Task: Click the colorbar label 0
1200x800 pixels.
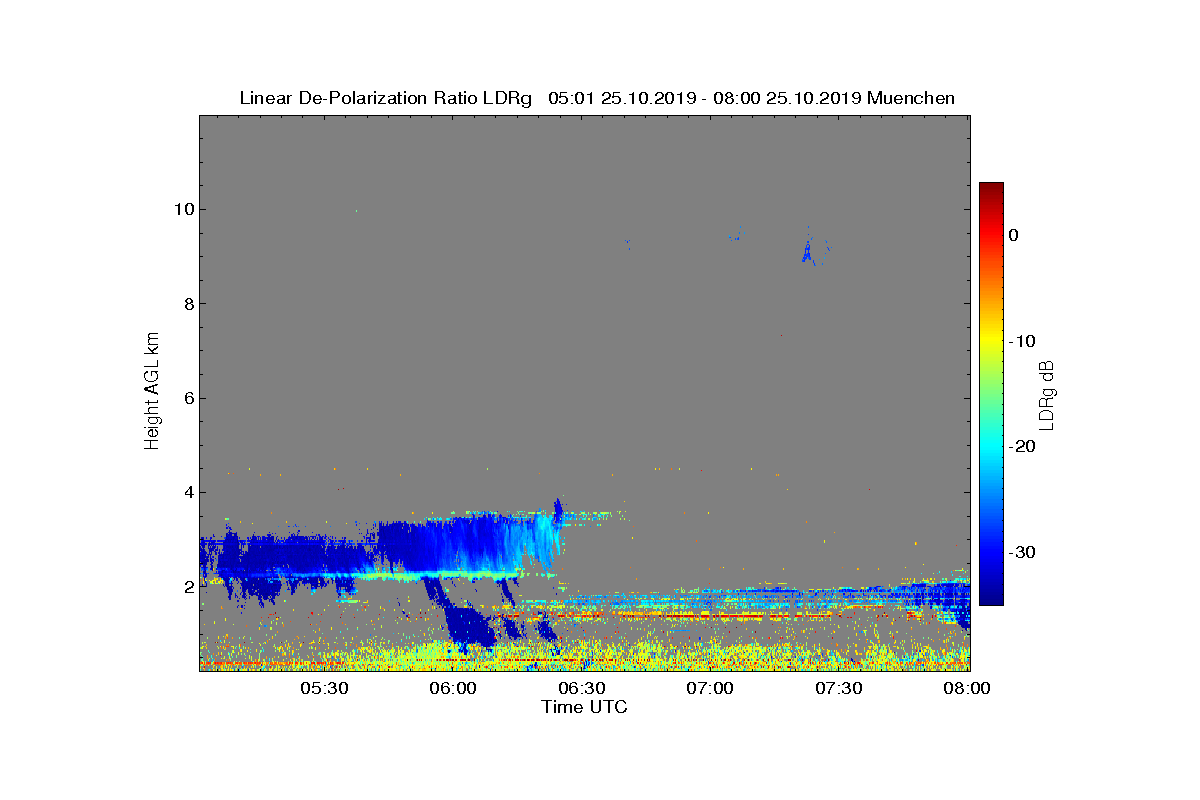Action: [1013, 235]
